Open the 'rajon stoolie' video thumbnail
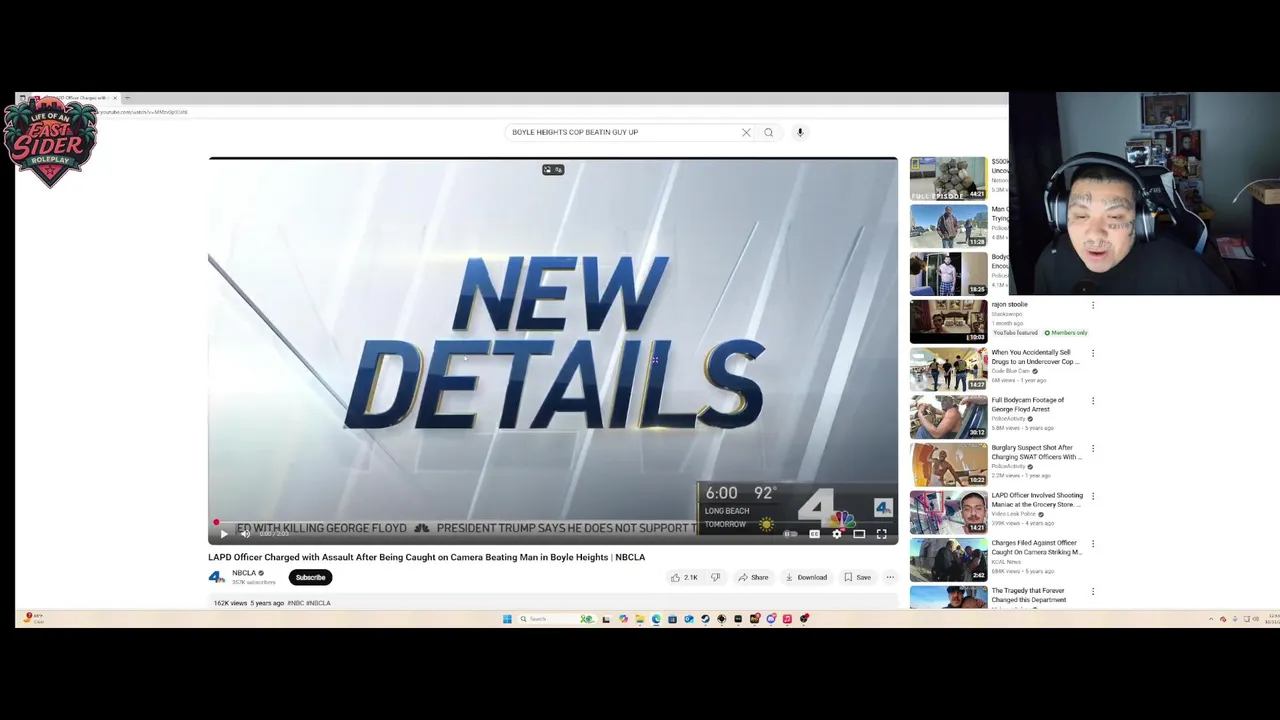The height and width of the screenshot is (720, 1280). click(x=948, y=321)
